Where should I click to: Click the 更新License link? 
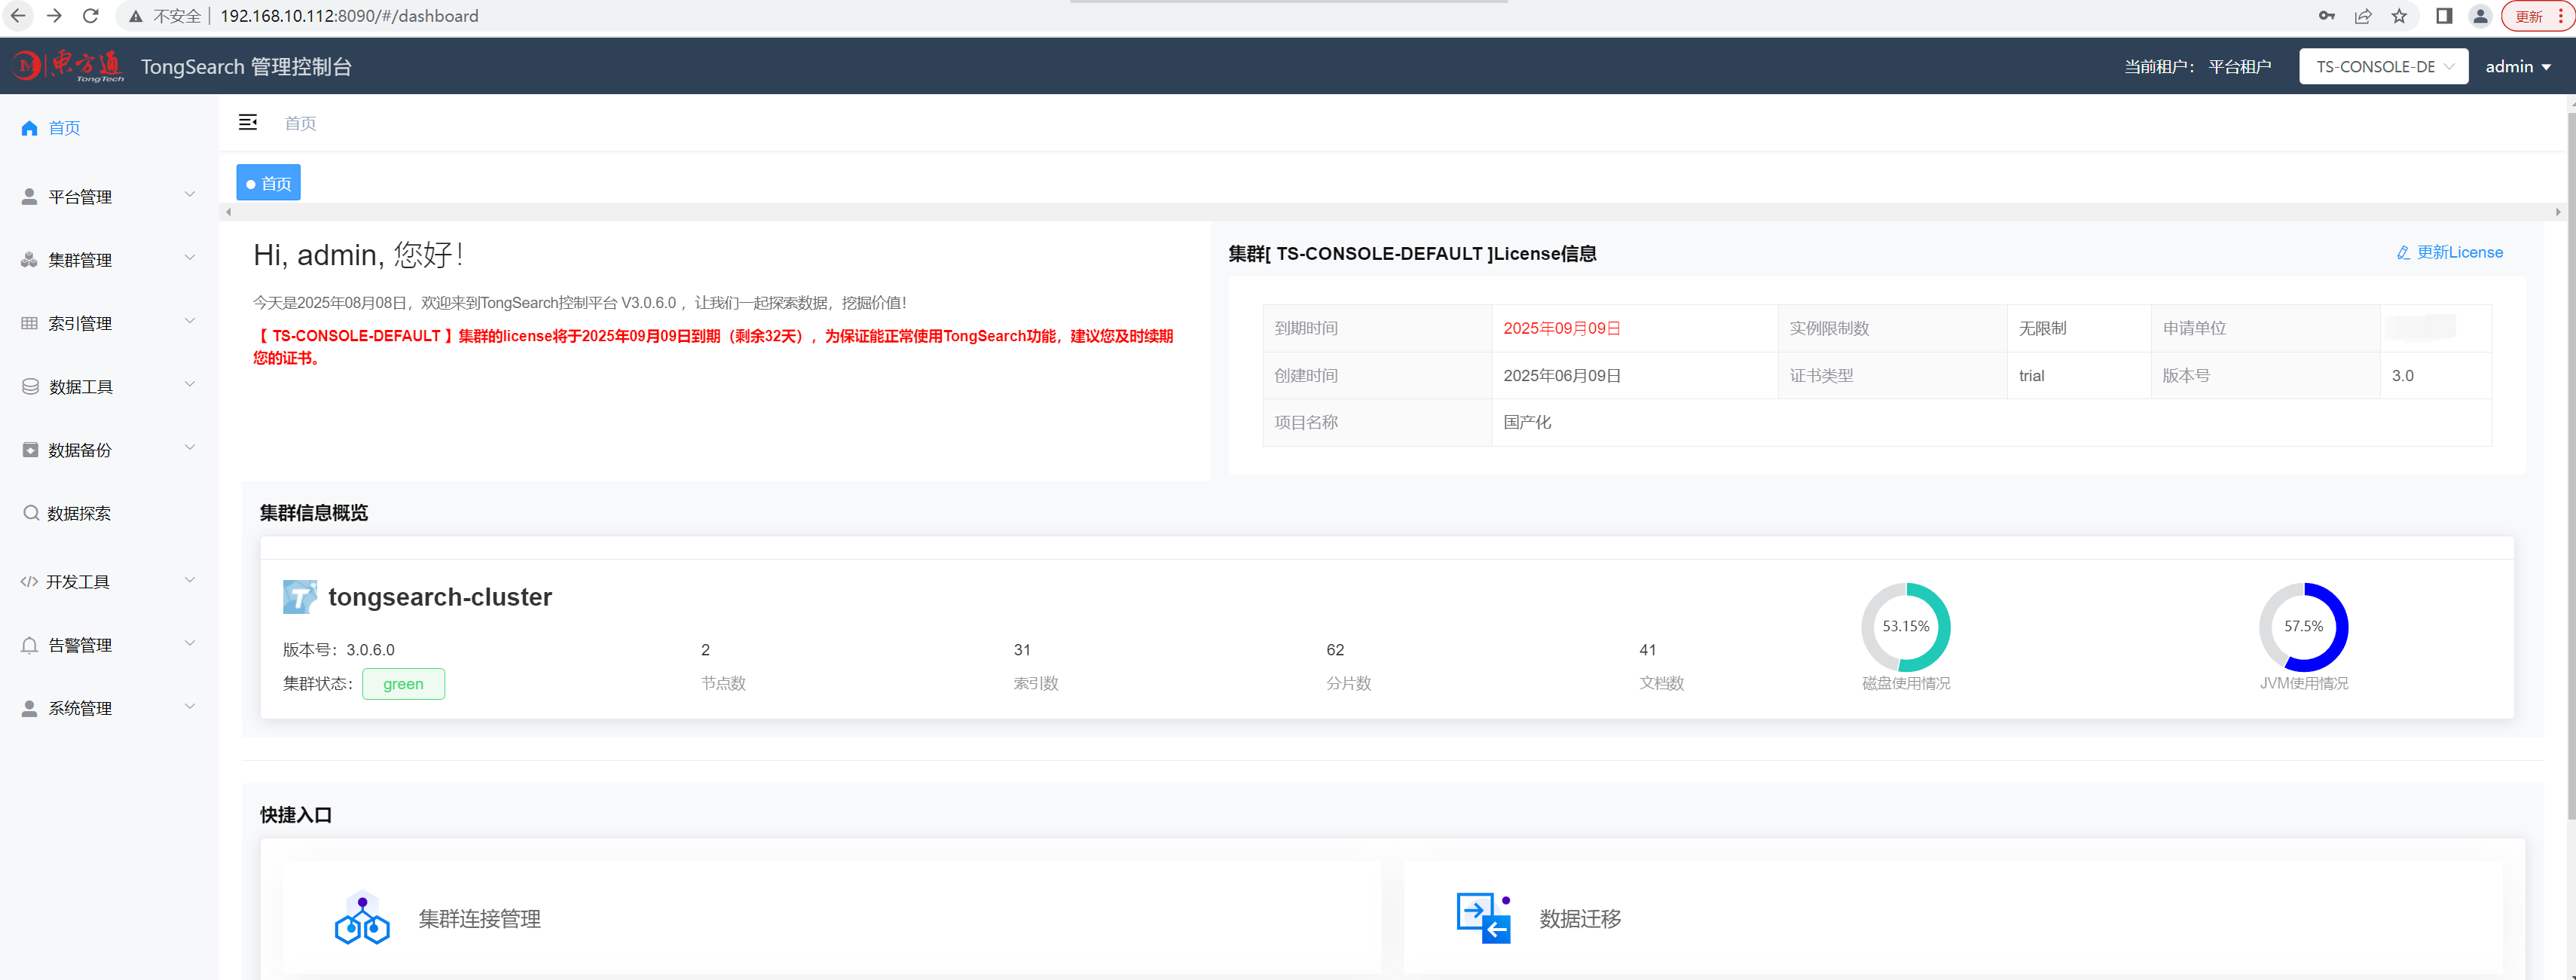[x=2460, y=253]
